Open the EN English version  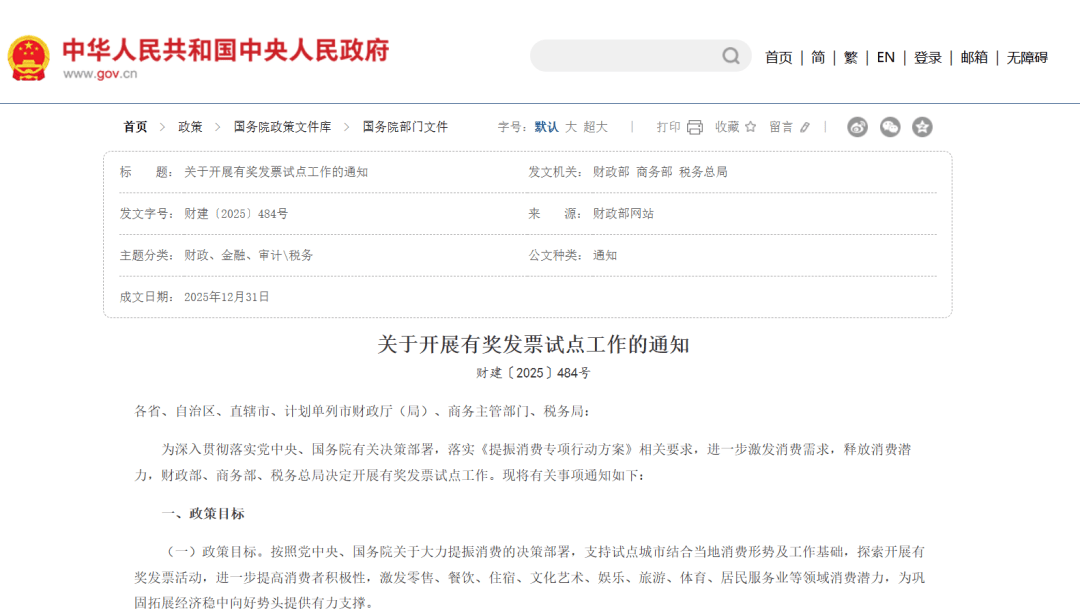click(x=885, y=58)
